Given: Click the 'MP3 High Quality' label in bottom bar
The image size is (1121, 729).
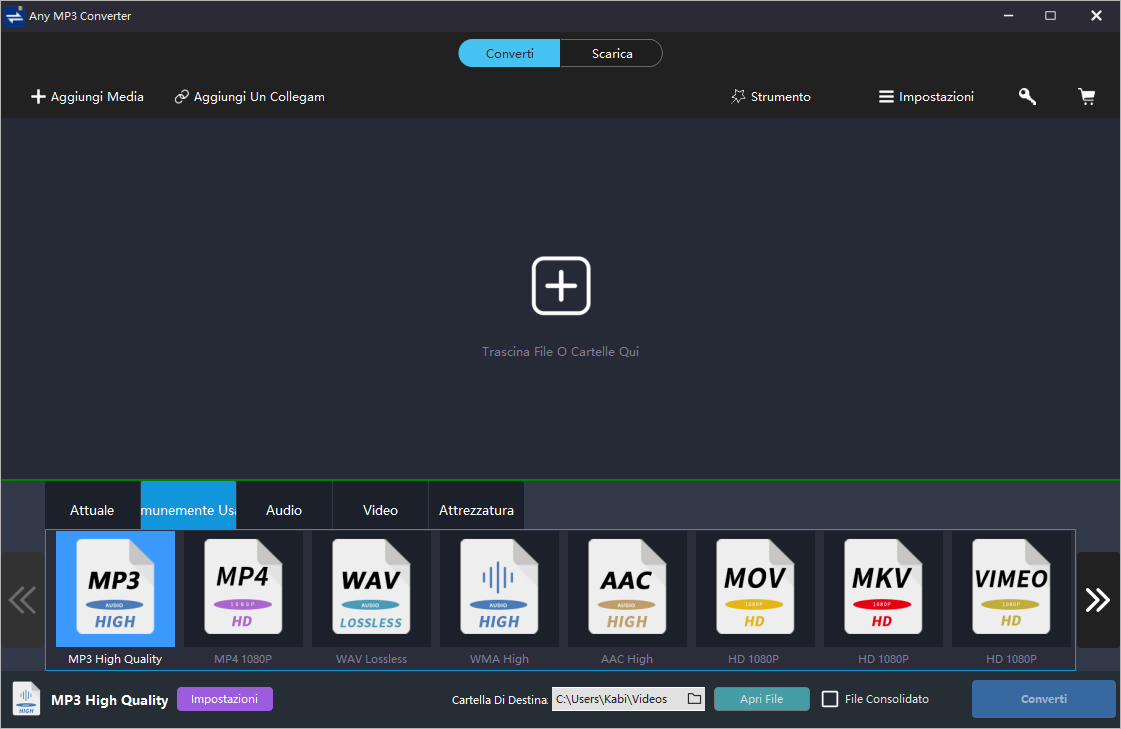Looking at the screenshot, I should [x=109, y=700].
